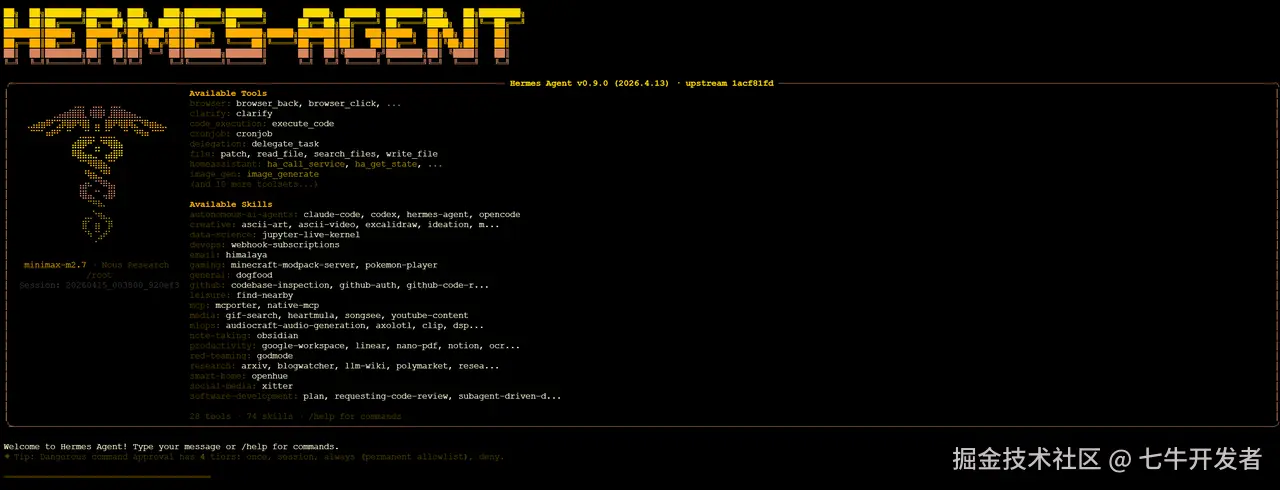Click the "heartmula" skill name

pyautogui.click(x=313, y=315)
